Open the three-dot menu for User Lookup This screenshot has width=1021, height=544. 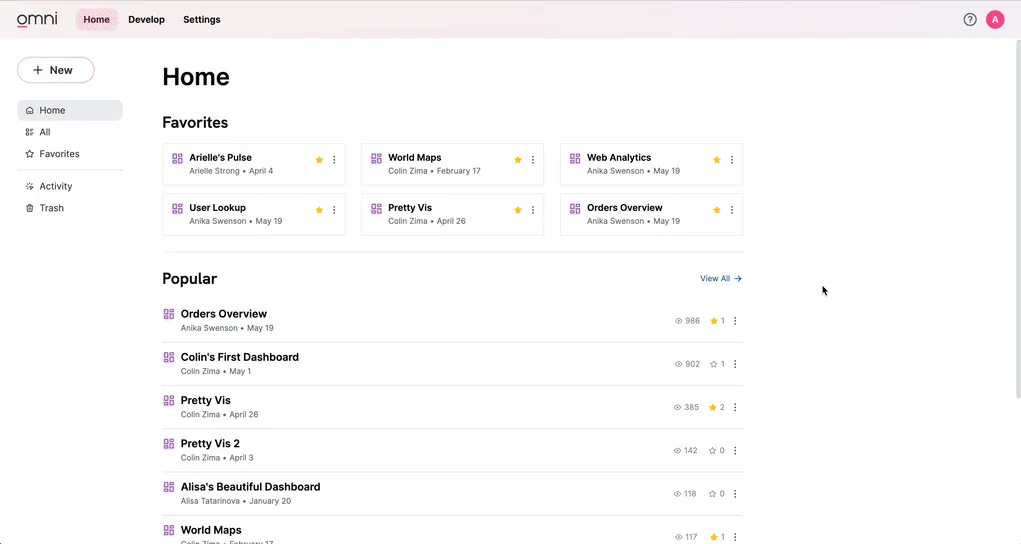334,210
